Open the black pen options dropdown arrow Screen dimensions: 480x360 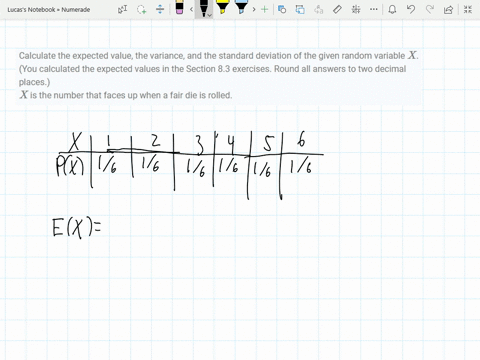pos(209,15)
